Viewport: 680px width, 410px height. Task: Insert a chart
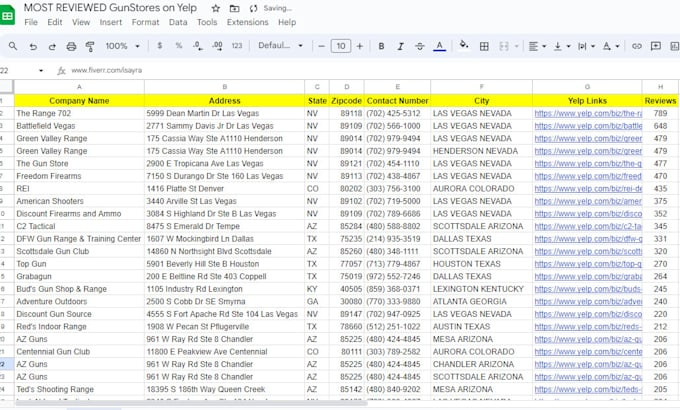point(674,46)
